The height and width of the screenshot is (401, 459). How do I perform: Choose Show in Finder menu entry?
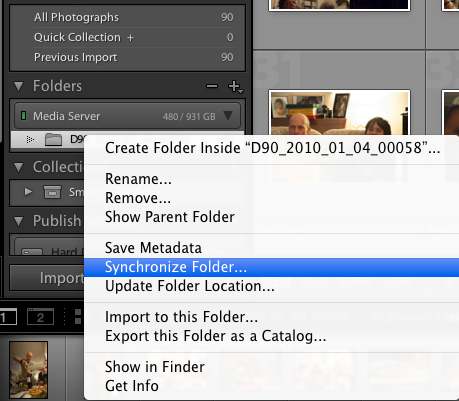155,367
